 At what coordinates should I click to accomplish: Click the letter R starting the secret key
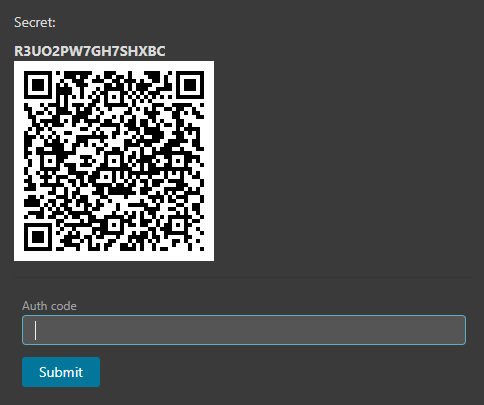18,51
